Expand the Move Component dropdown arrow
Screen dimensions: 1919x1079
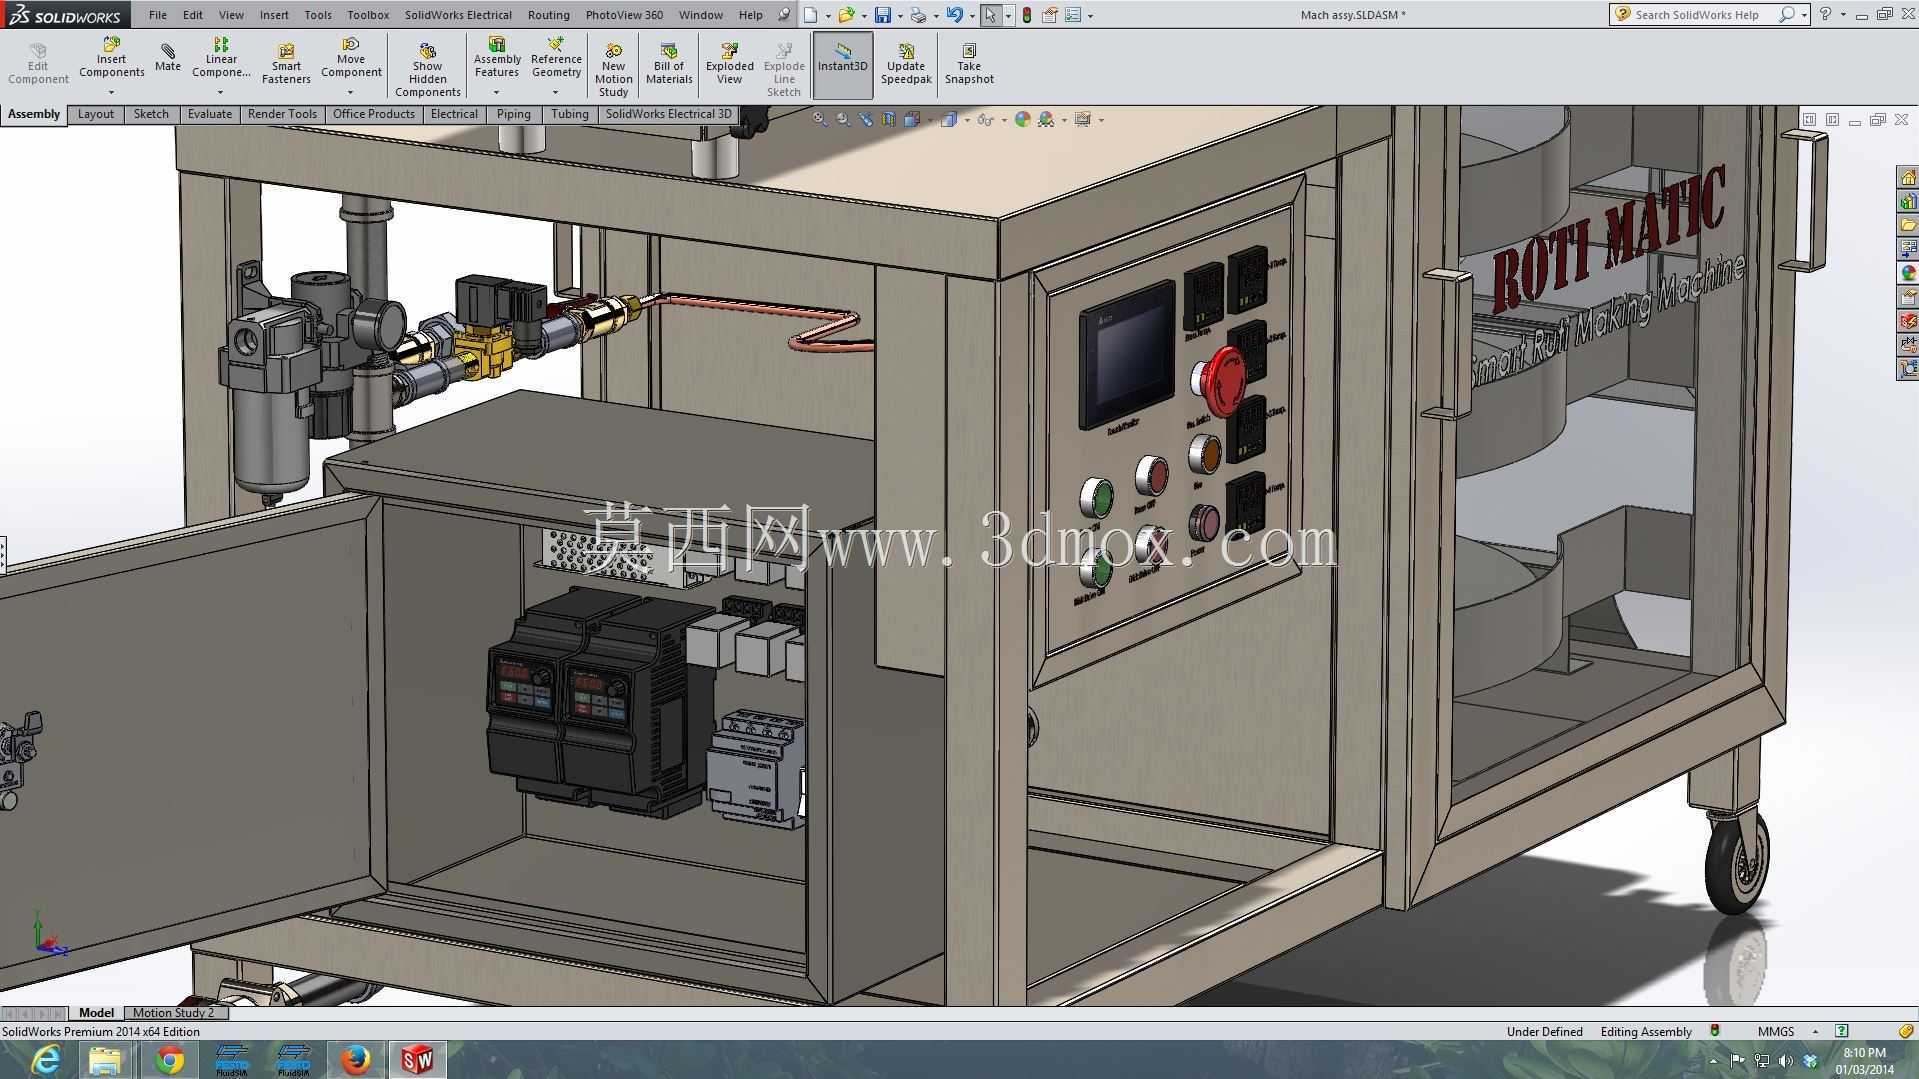[x=351, y=93]
